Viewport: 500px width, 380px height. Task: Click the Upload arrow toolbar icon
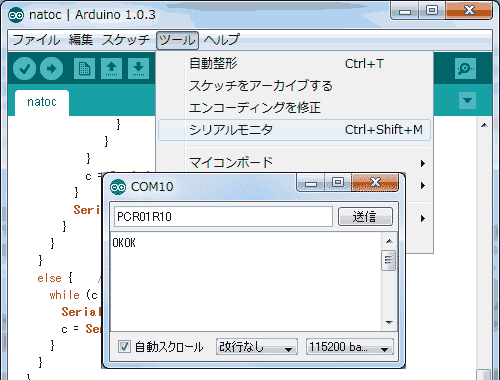click(51, 69)
